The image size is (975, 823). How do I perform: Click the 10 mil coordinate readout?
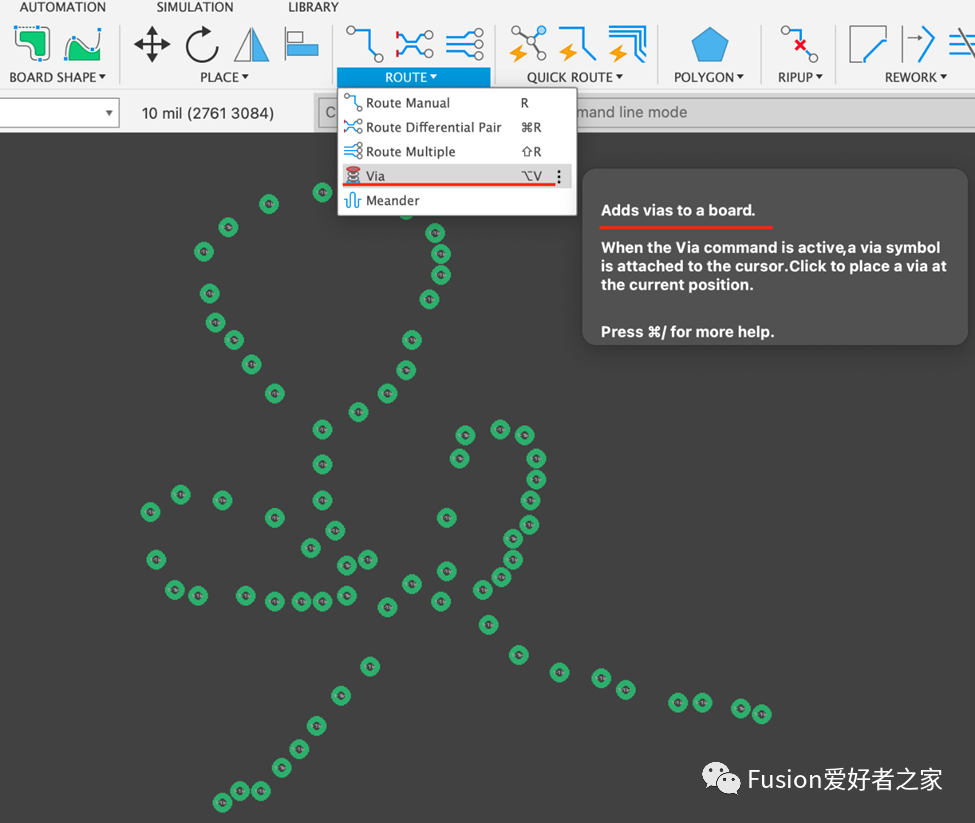point(208,113)
